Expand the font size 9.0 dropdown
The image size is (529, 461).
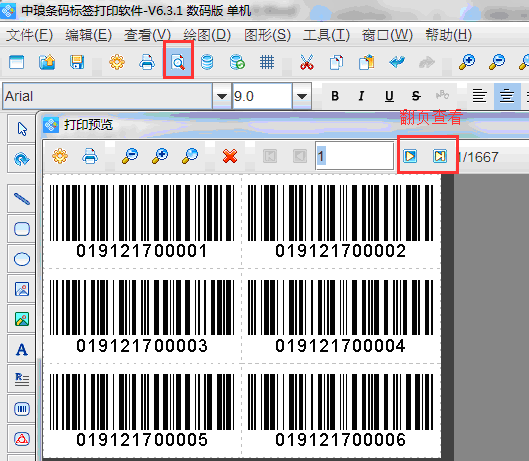click(302, 96)
